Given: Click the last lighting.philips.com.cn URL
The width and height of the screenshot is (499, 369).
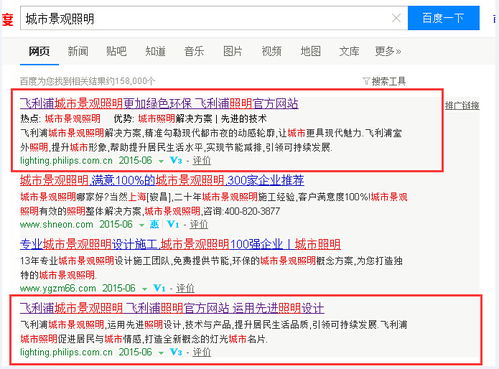Looking at the screenshot, I should click(66, 352).
